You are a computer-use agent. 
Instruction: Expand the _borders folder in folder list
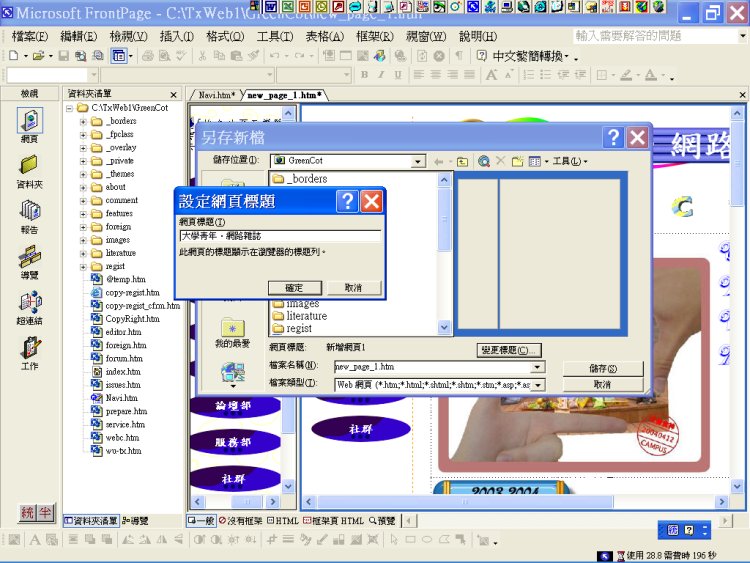[x=84, y=121]
